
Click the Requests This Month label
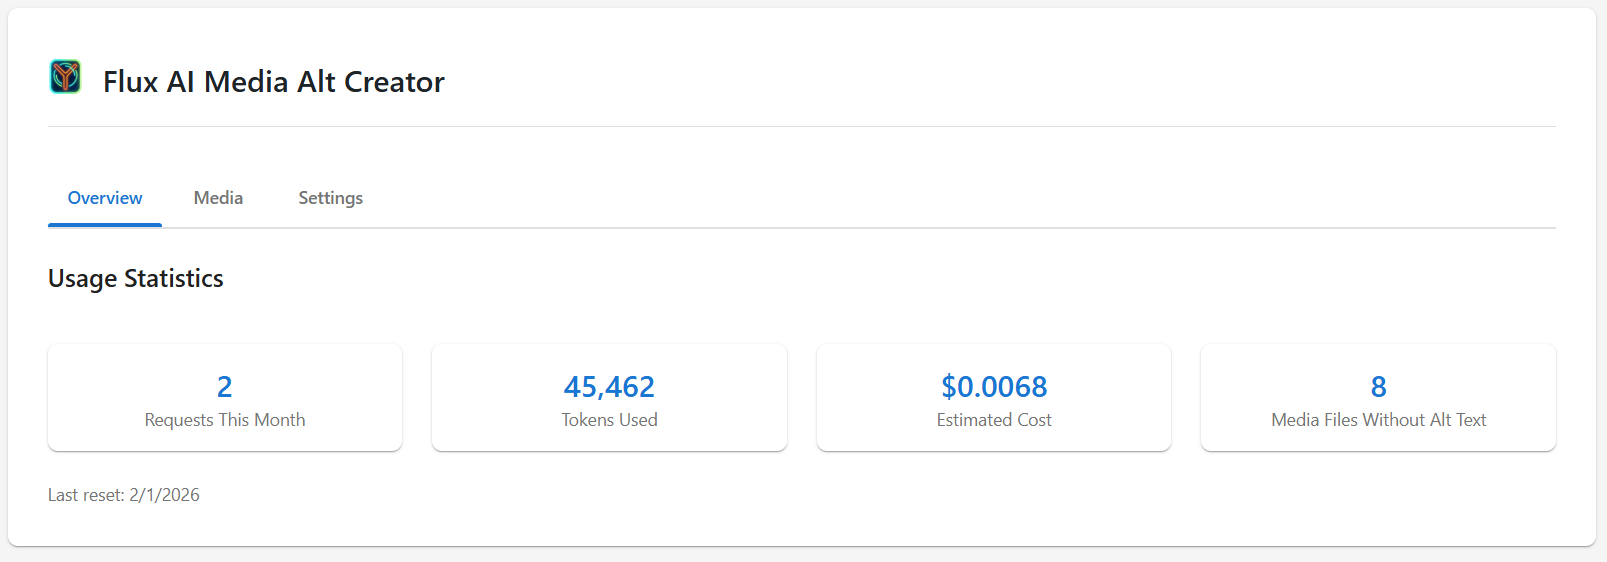coord(225,420)
